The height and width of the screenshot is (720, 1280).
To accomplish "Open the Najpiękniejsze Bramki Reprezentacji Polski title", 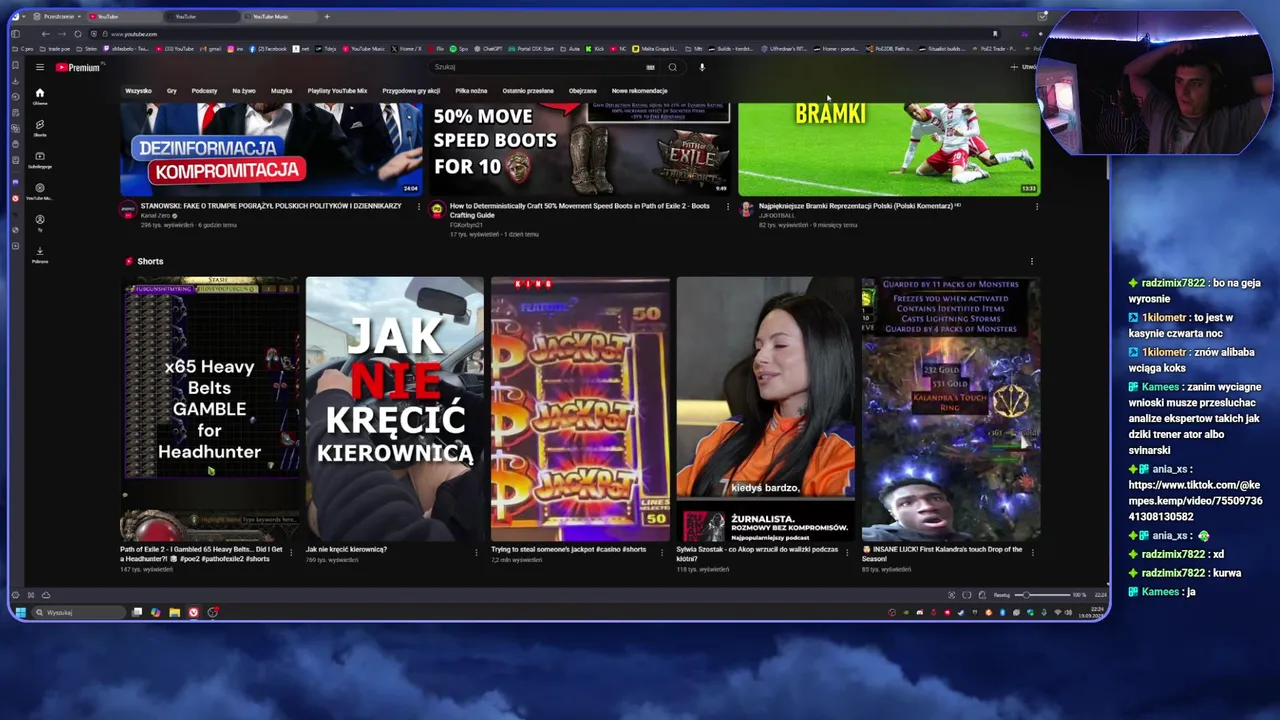I will click(860, 206).
